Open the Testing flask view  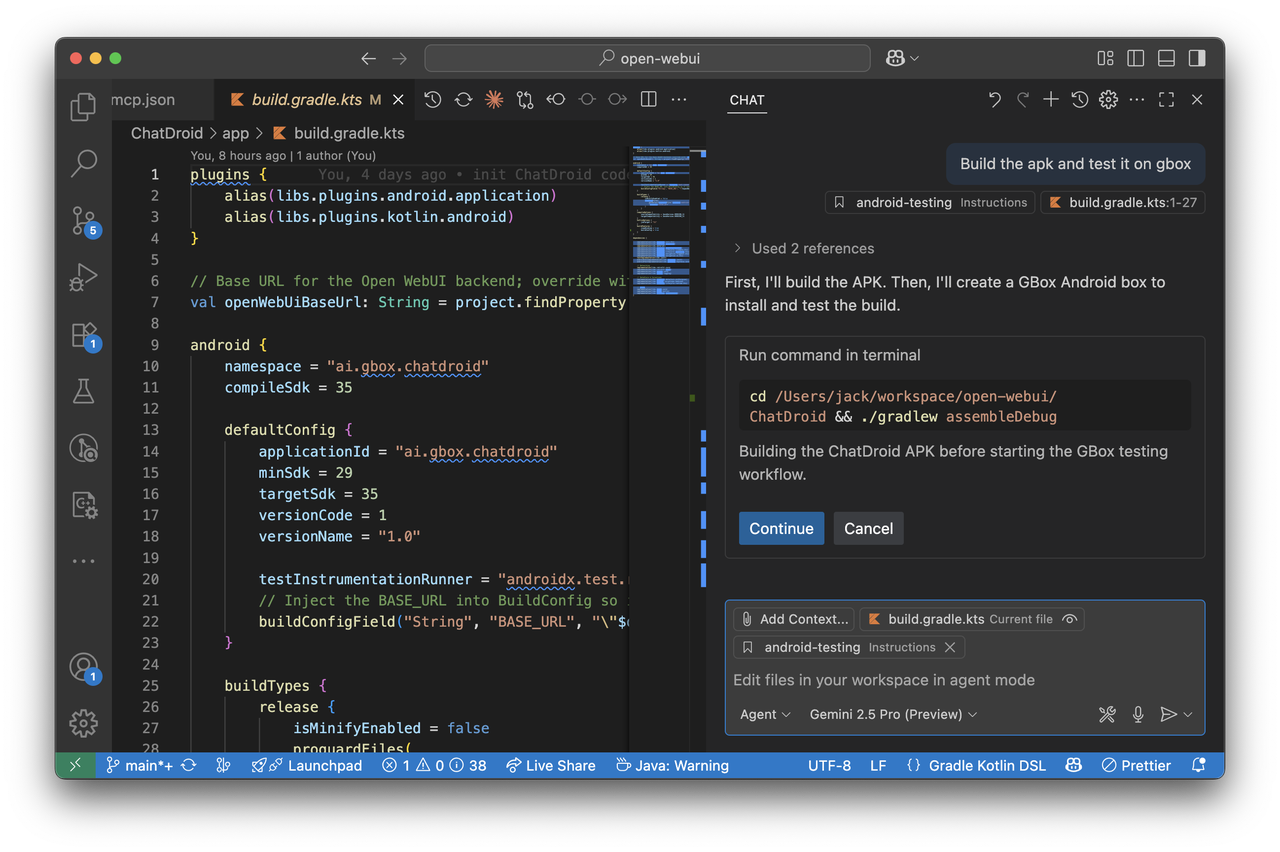[83, 392]
